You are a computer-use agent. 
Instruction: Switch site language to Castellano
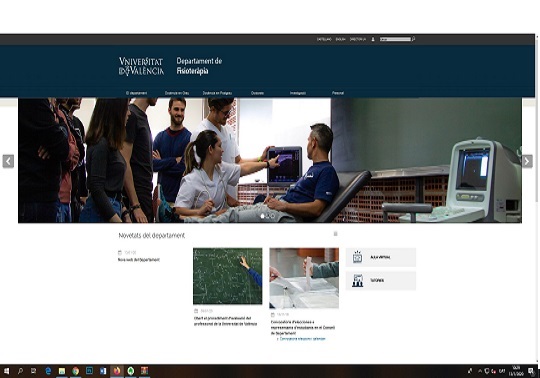click(x=324, y=39)
